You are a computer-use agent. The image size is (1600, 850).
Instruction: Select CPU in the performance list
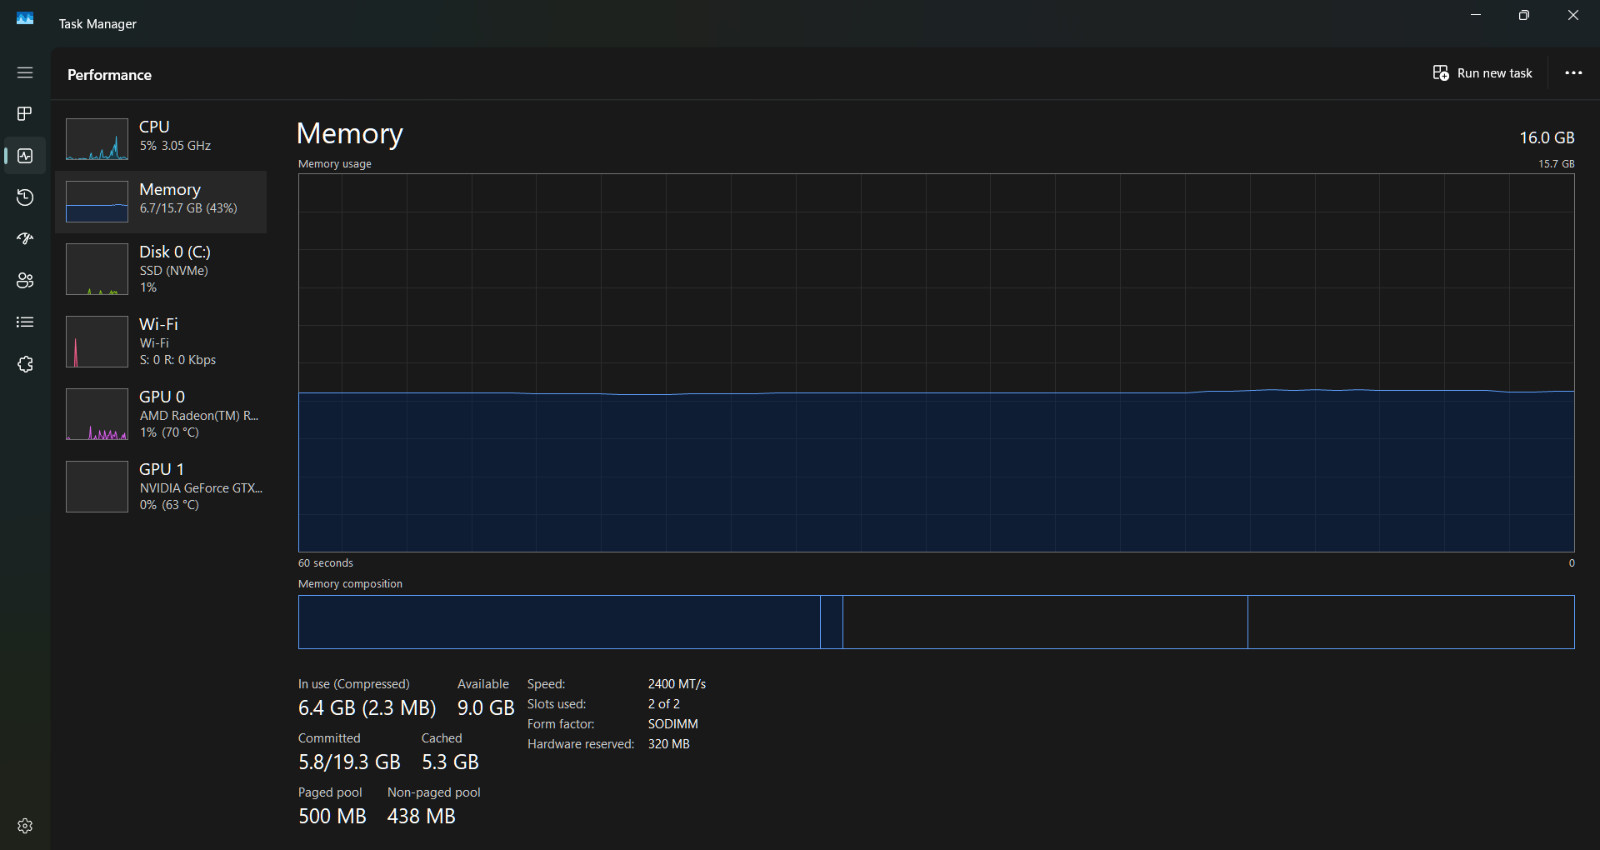[x=161, y=139]
